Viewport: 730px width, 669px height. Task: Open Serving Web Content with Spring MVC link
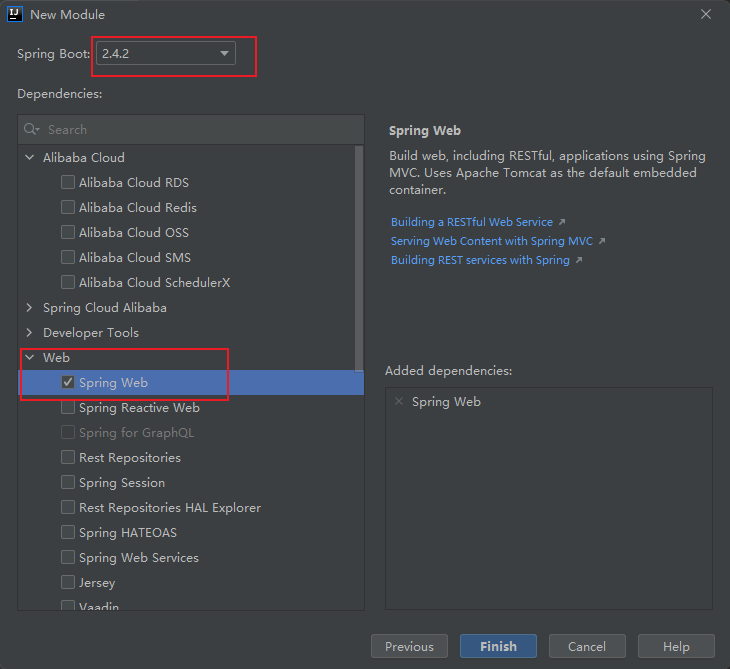pos(492,241)
